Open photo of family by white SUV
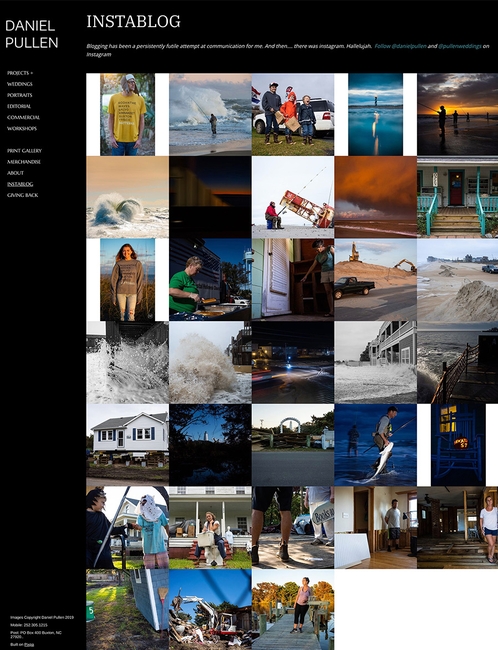498x650 pixels. [293, 115]
